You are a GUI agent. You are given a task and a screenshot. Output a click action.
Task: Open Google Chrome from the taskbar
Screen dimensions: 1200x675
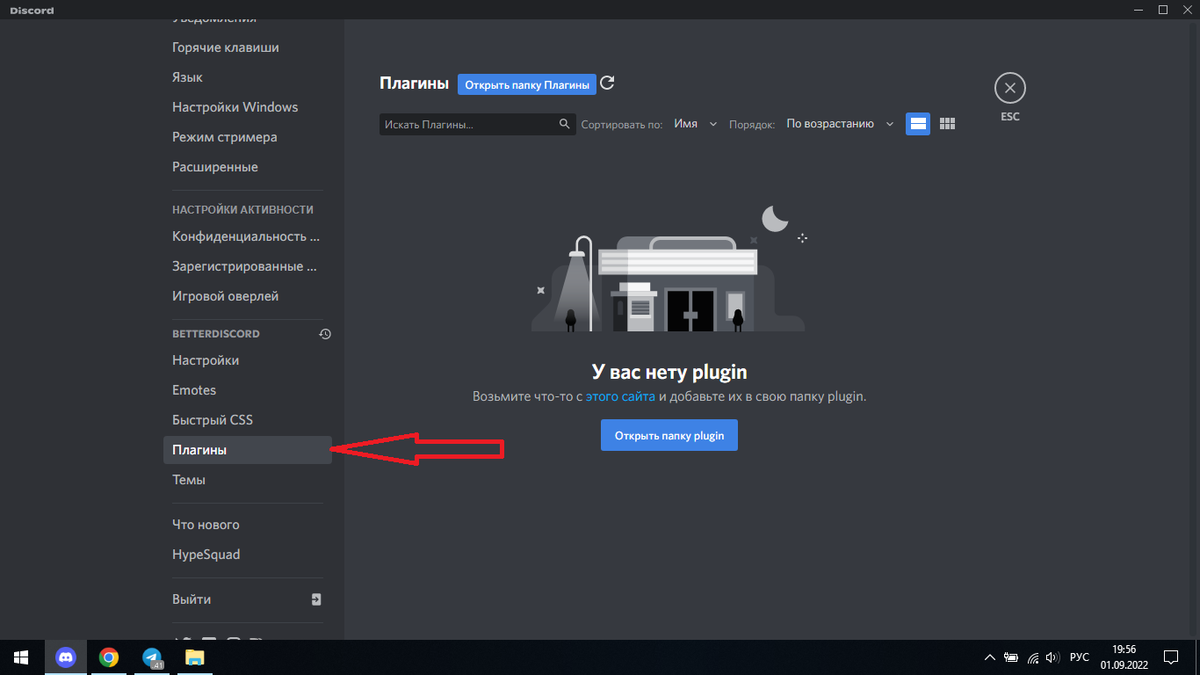point(109,657)
